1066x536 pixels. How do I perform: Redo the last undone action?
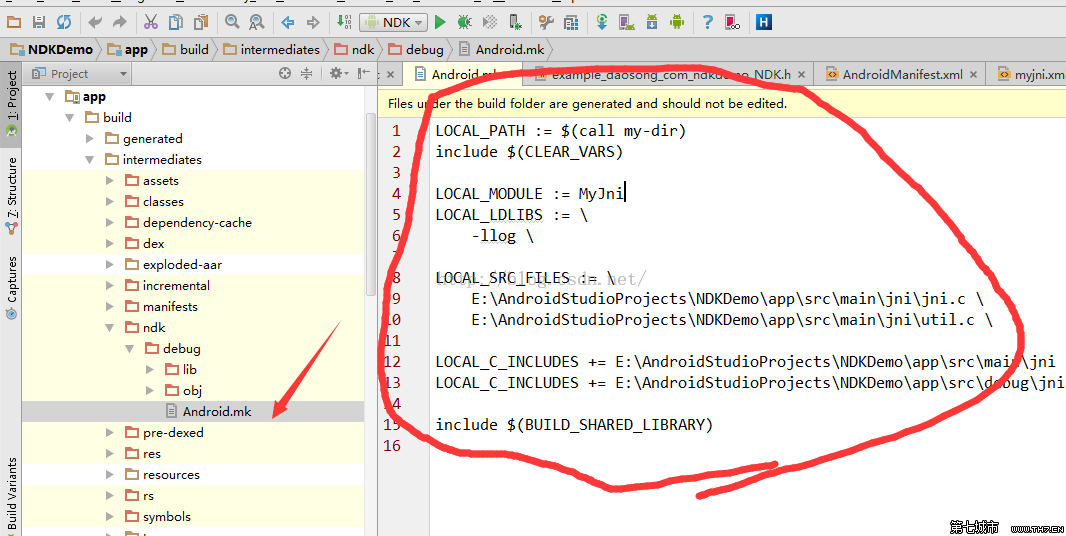[120, 22]
